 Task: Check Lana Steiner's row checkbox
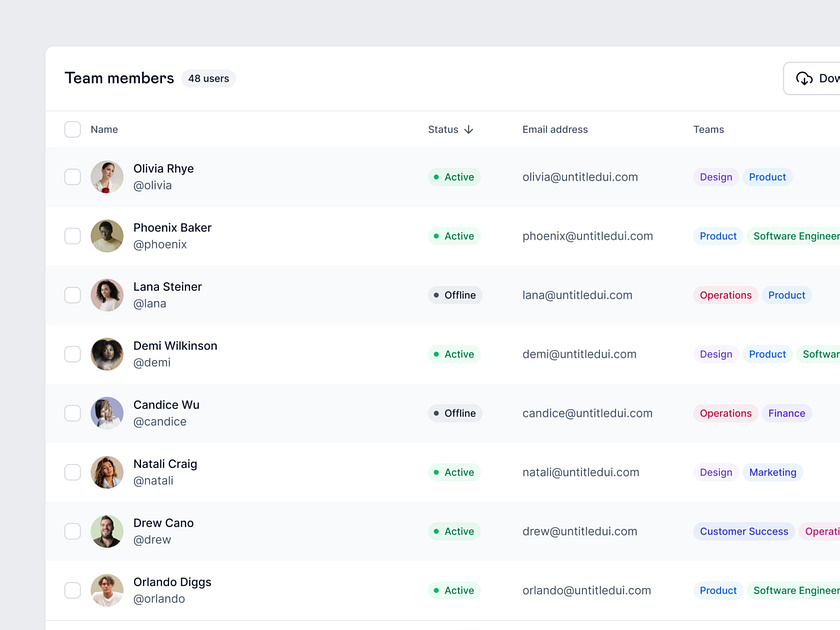point(72,294)
